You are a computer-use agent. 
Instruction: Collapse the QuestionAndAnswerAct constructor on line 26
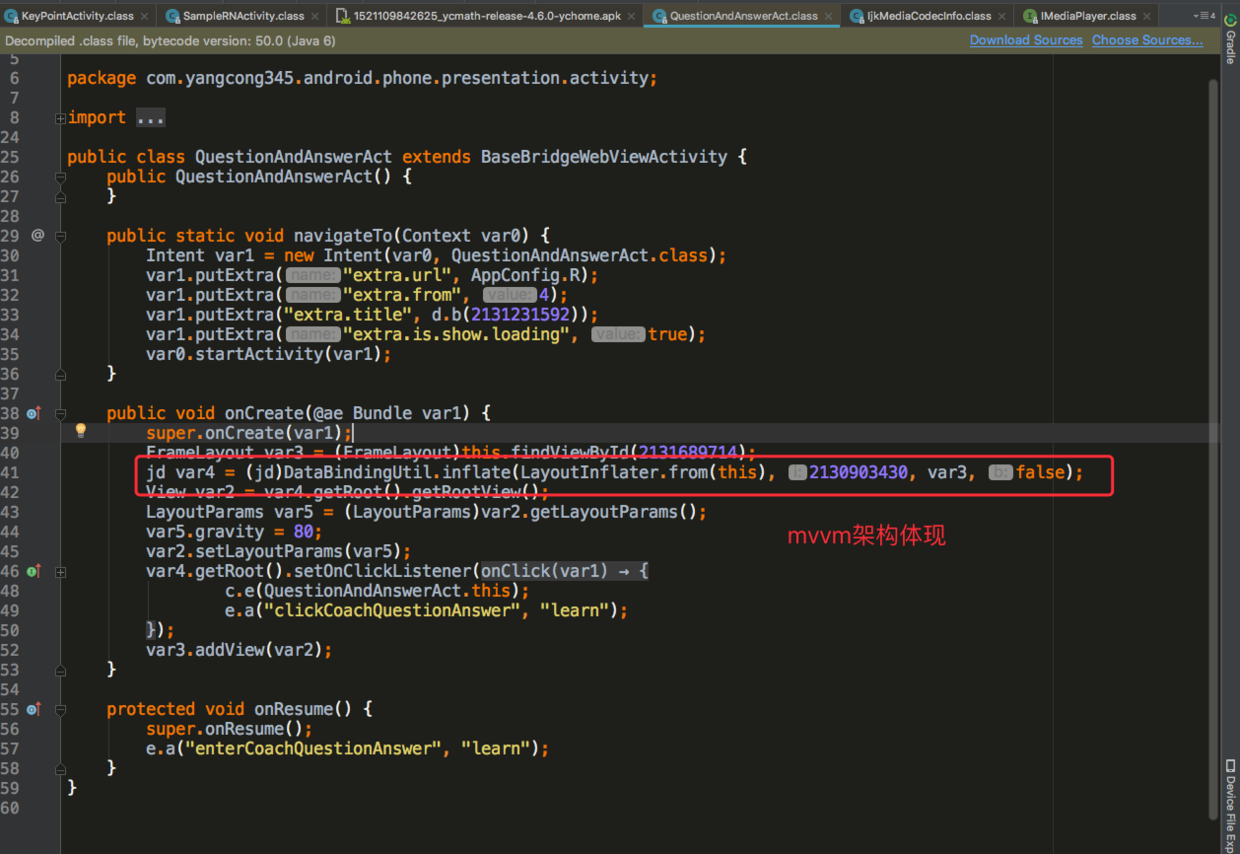(x=61, y=177)
